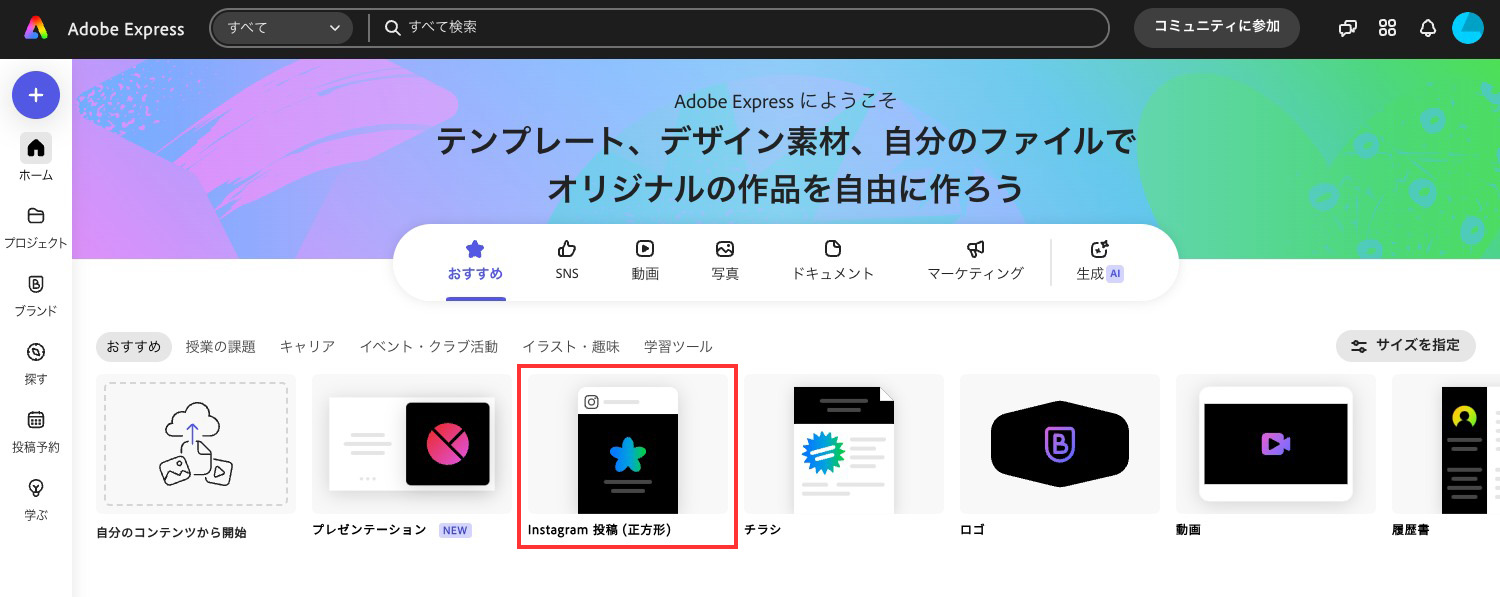Image resolution: width=1500 pixels, height=597 pixels.
Task: Open the 履歴書 template card
Action: click(x=1446, y=458)
